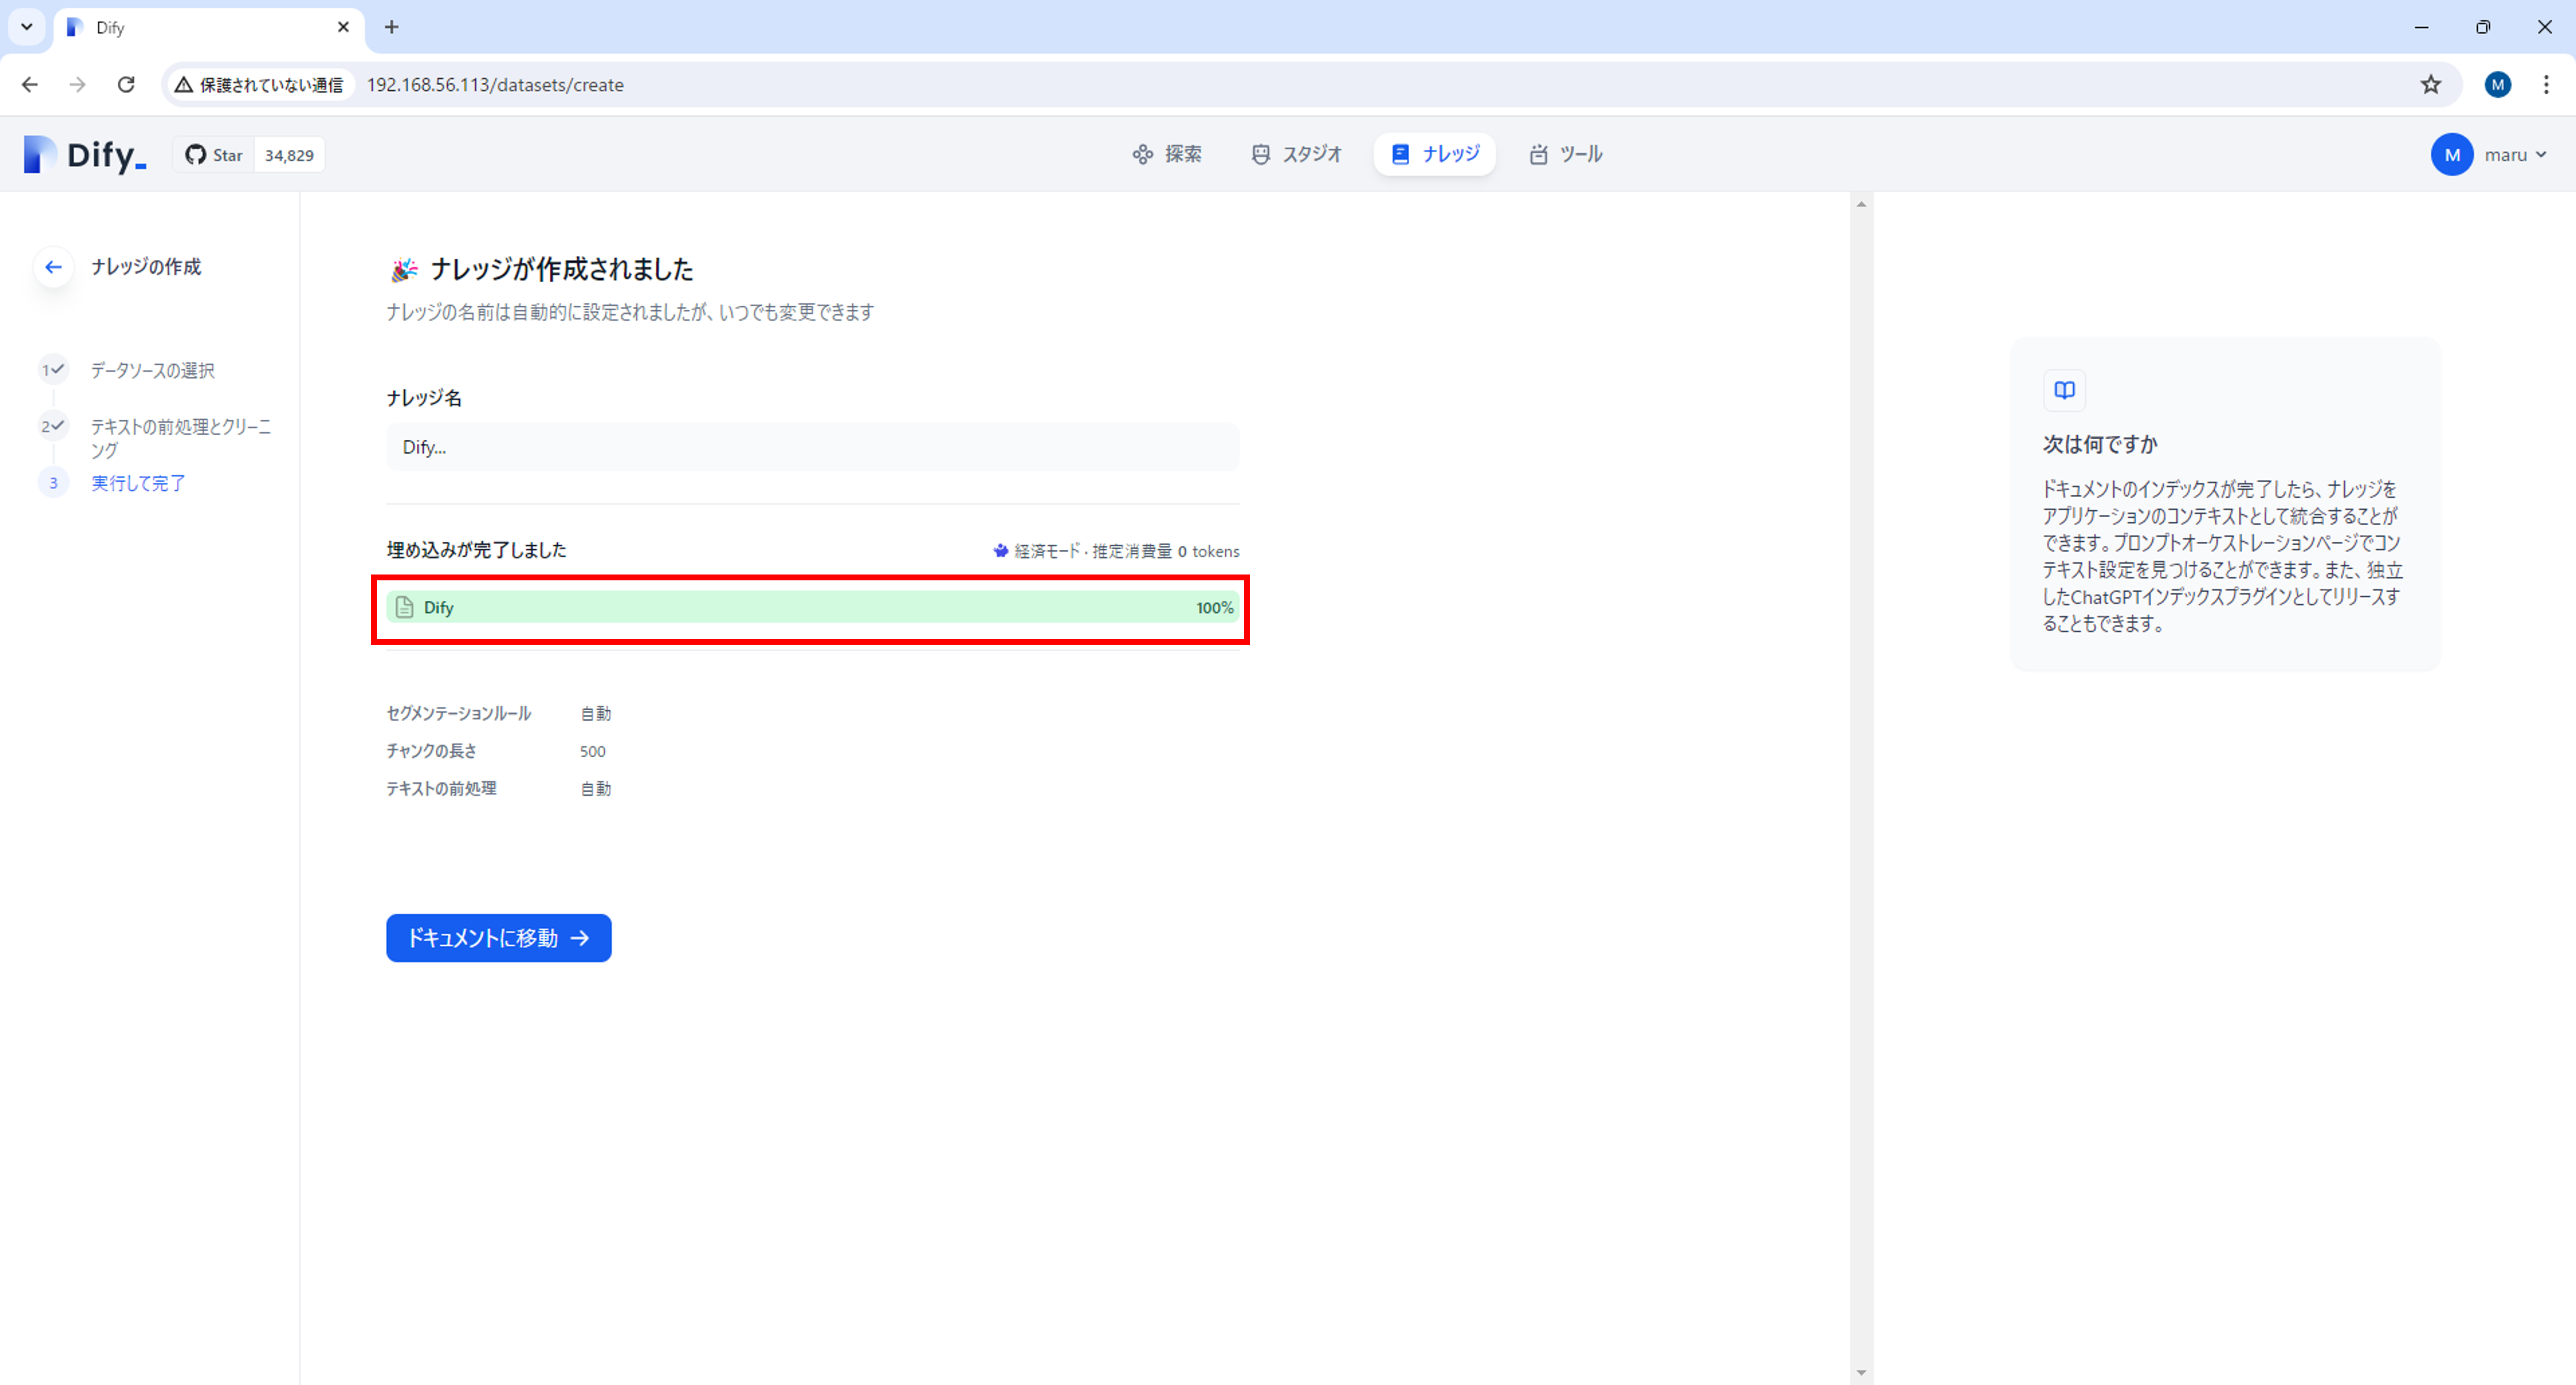
Task: Click the document icon in the Dify progress row
Action: [x=404, y=607]
